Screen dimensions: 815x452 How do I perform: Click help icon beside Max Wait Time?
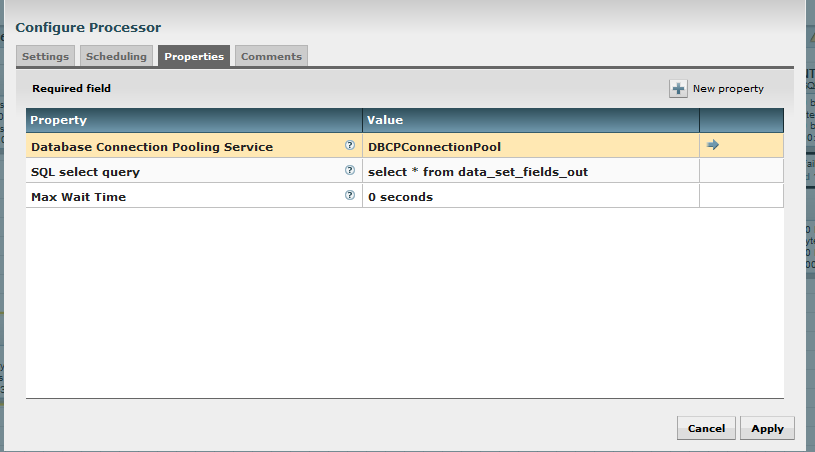pyautogui.click(x=350, y=197)
